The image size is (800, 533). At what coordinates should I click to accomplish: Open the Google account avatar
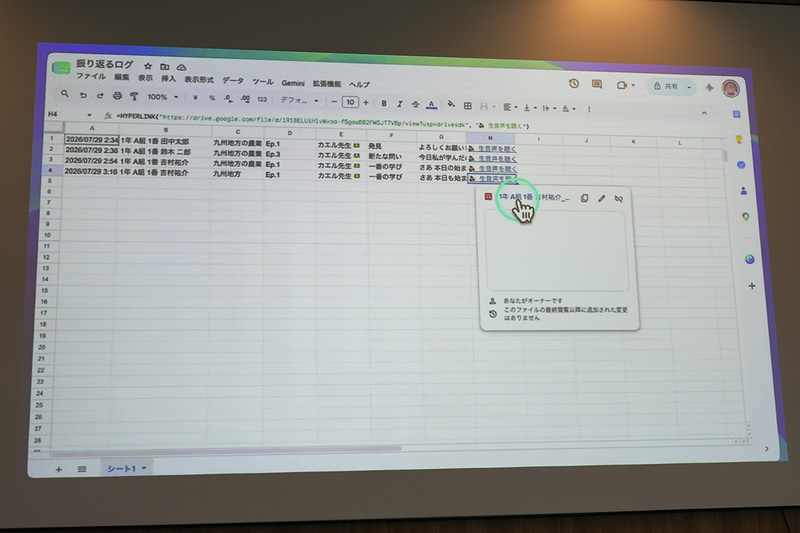click(731, 88)
